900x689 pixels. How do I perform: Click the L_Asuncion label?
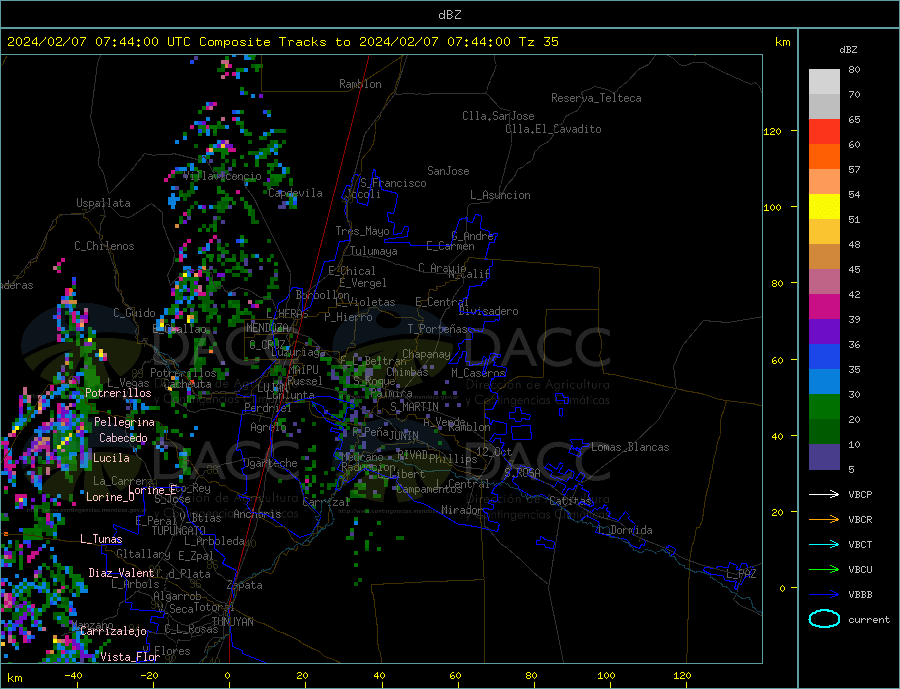coord(500,195)
